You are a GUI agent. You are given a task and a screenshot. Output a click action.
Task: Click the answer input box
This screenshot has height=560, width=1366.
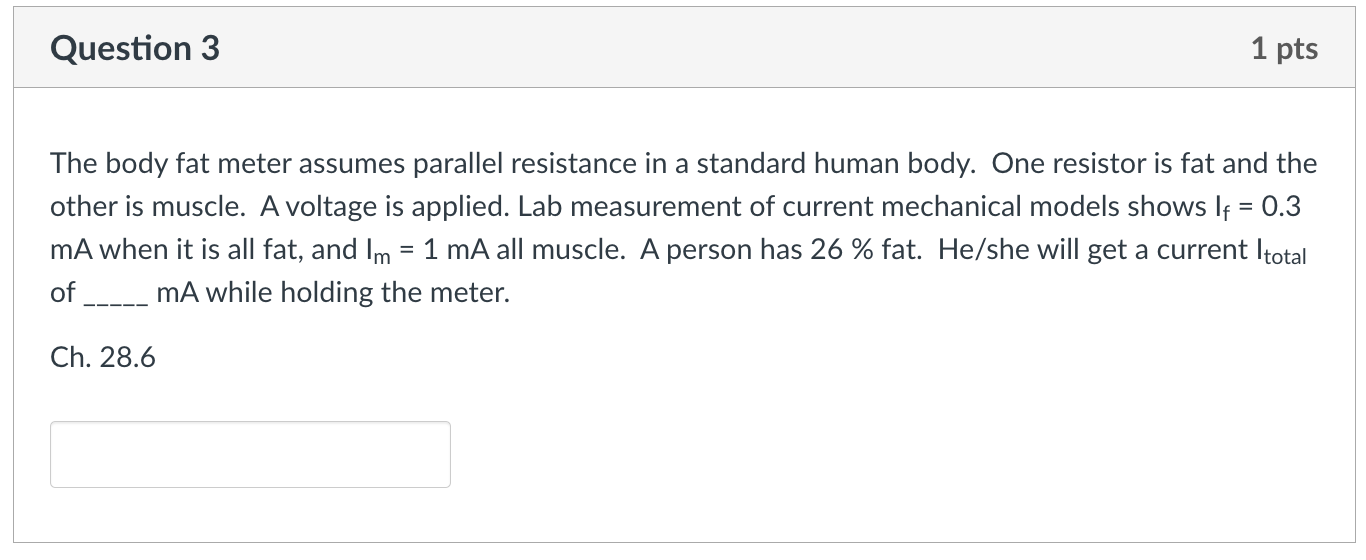click(250, 454)
